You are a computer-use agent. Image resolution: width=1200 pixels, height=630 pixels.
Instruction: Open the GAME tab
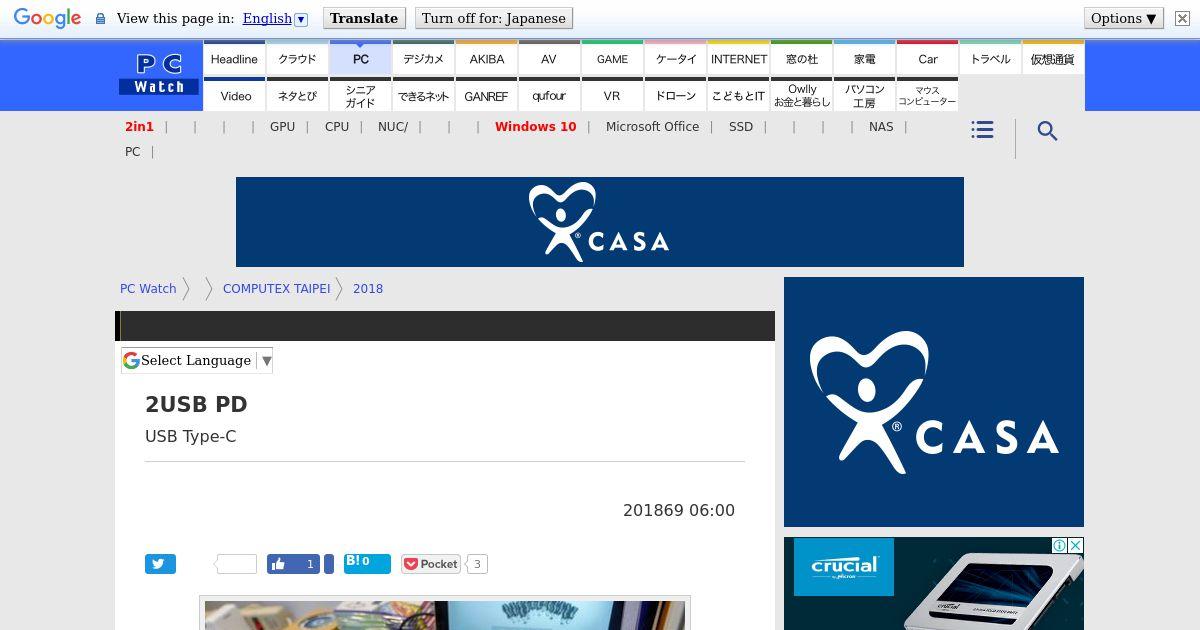pyautogui.click(x=612, y=59)
